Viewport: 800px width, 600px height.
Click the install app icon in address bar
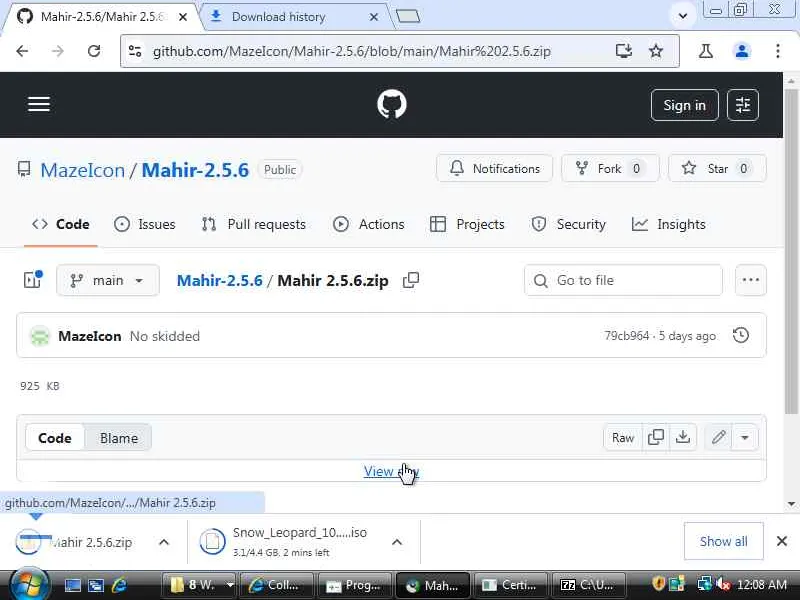(623, 51)
